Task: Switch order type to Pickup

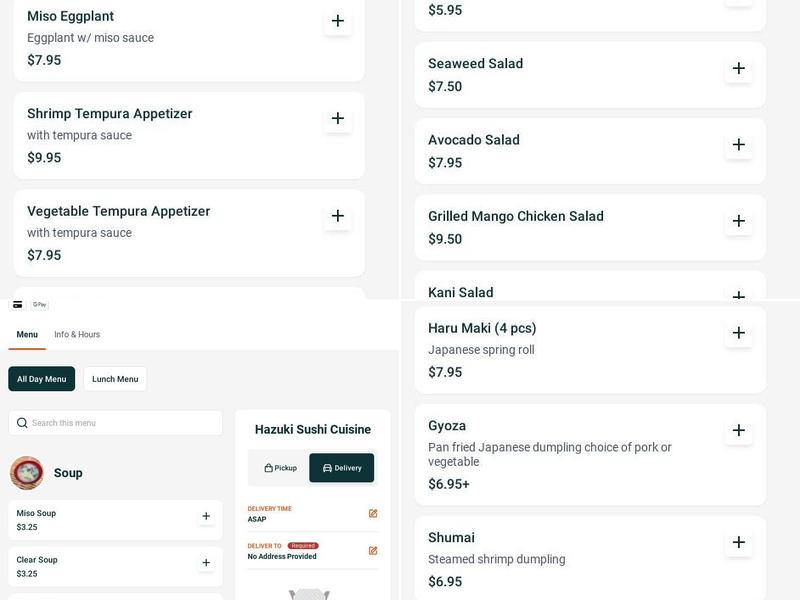Action: pyautogui.click(x=280, y=468)
